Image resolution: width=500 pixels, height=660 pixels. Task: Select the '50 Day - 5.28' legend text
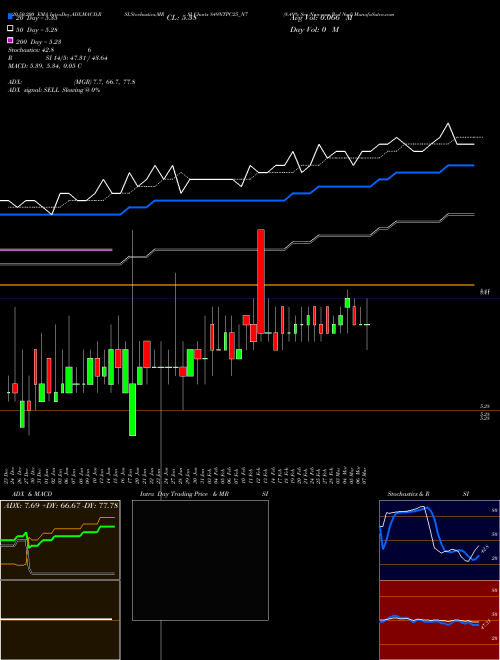(37, 30)
